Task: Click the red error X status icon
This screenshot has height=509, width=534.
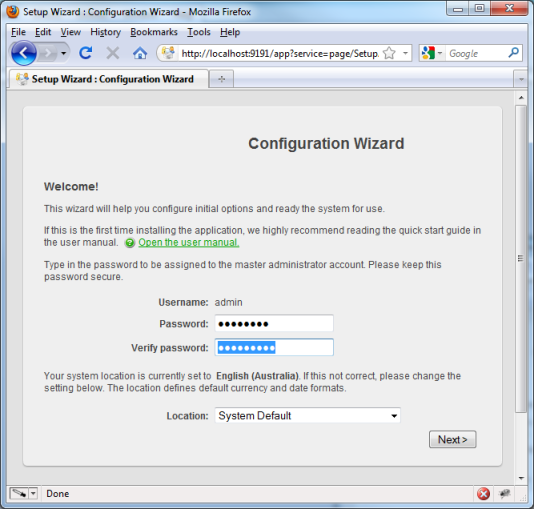Action: coord(483,493)
